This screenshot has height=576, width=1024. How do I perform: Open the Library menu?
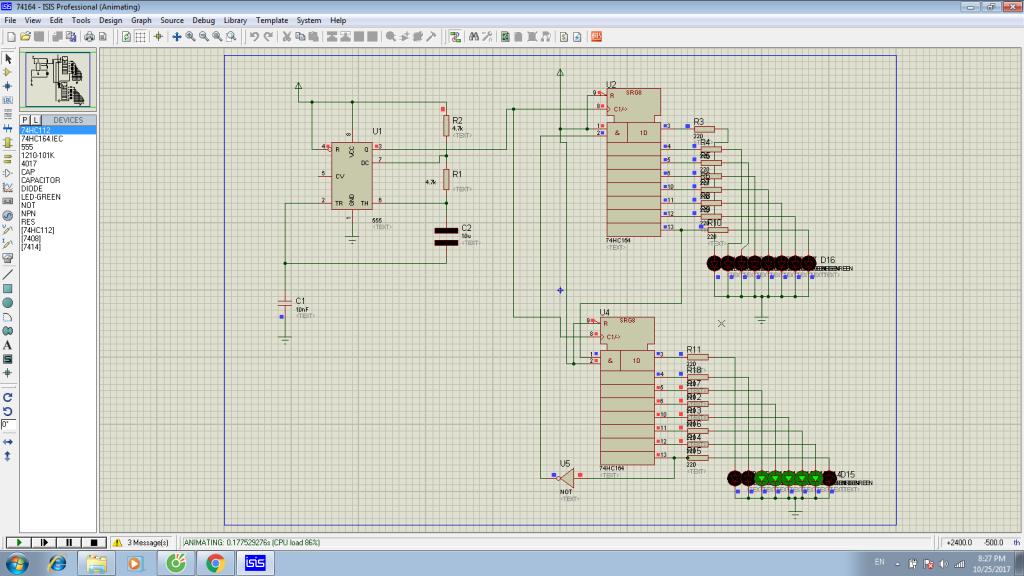[235, 20]
